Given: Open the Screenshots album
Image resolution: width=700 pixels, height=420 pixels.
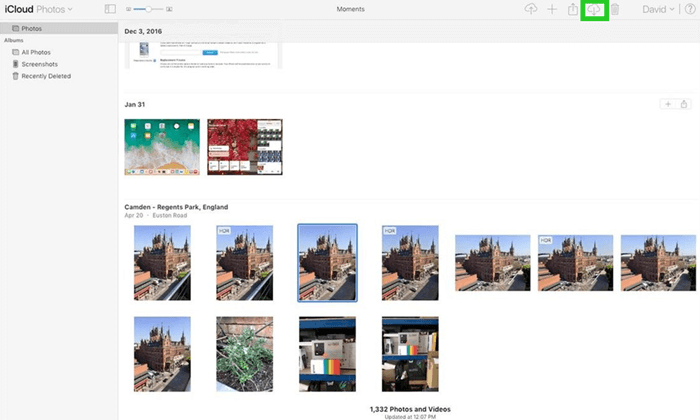Looking at the screenshot, I should [39, 63].
